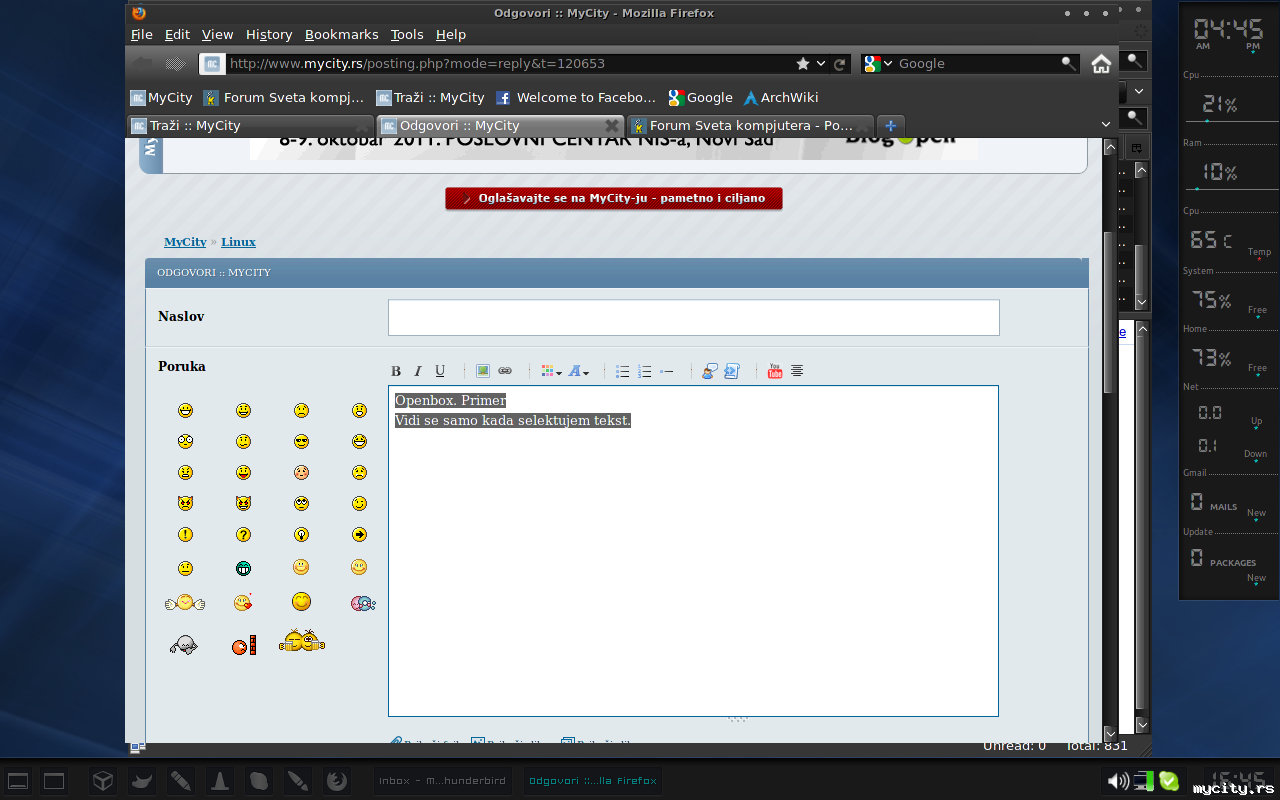
Task: Show the list of all tabs
Action: tap(1106, 125)
